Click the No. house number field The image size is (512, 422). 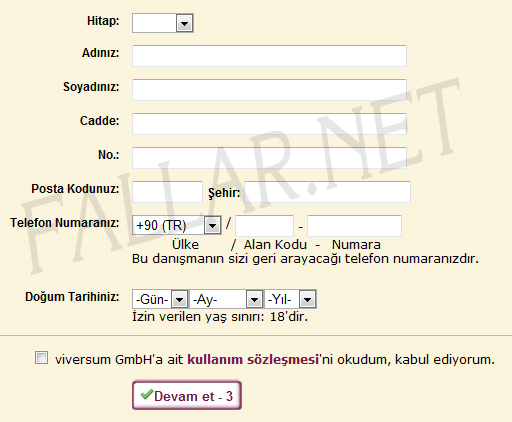pyautogui.click(x=269, y=158)
